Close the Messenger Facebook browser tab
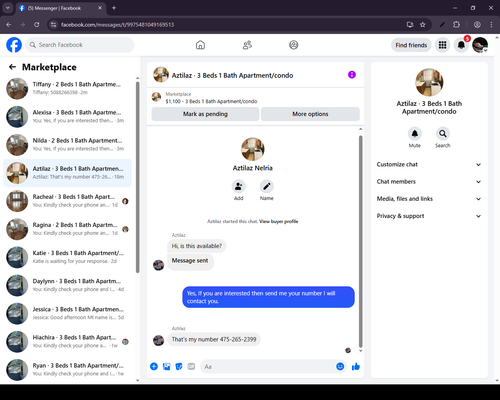500x400 pixels. coord(100,8)
